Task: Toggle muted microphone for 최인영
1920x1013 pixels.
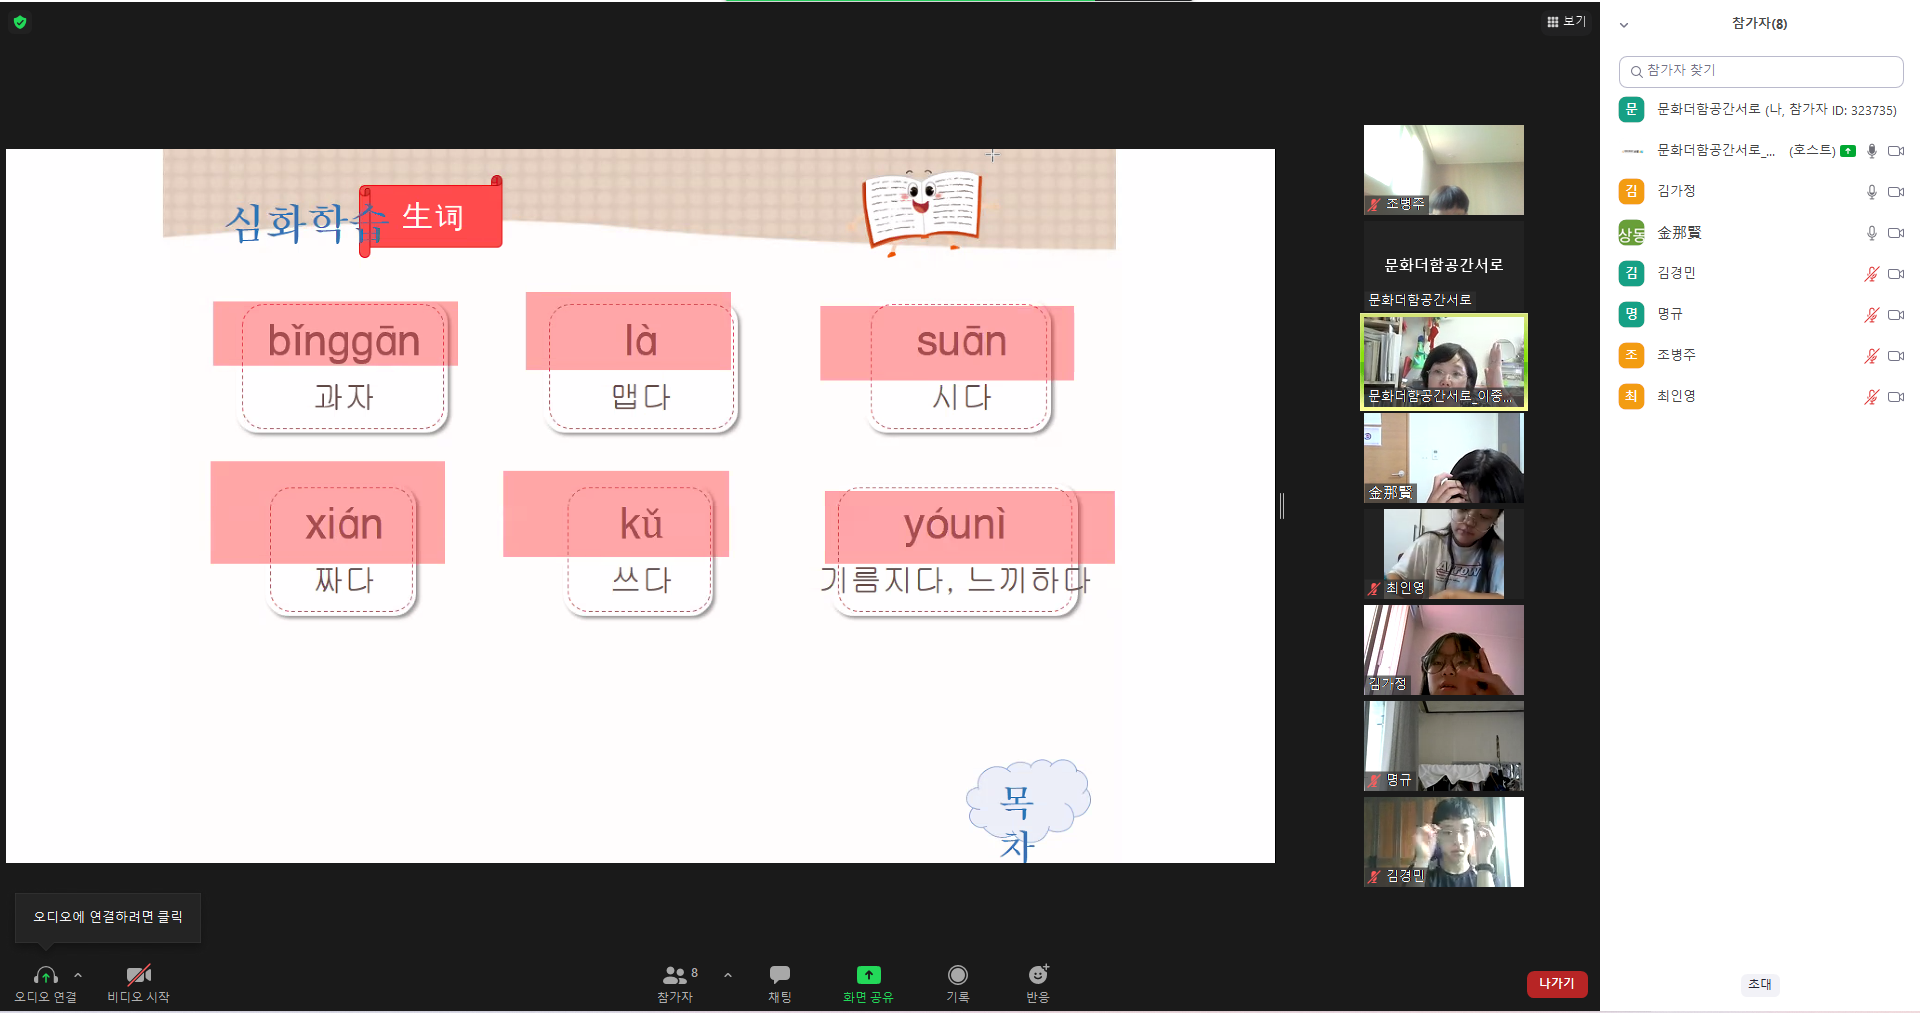Action: (1871, 397)
